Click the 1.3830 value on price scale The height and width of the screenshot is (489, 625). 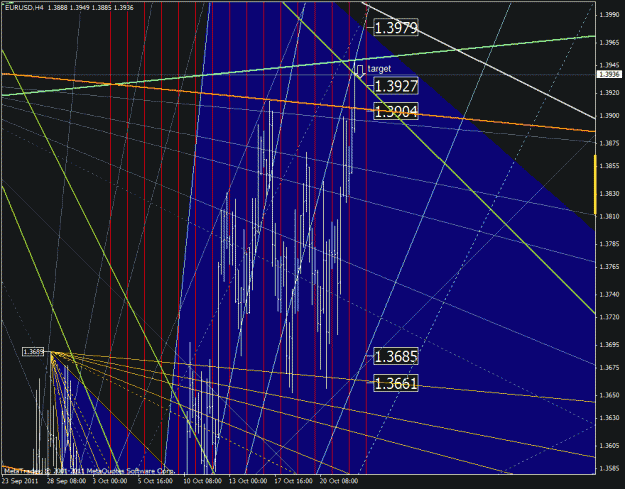point(609,194)
